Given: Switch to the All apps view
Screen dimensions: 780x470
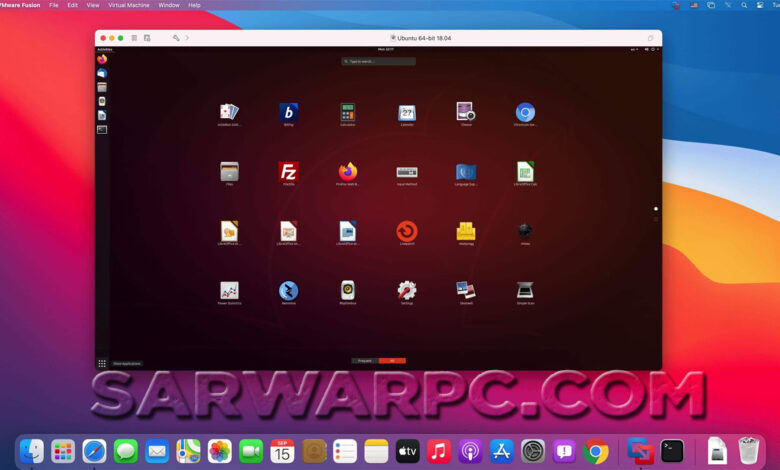Looking at the screenshot, I should coord(392,361).
